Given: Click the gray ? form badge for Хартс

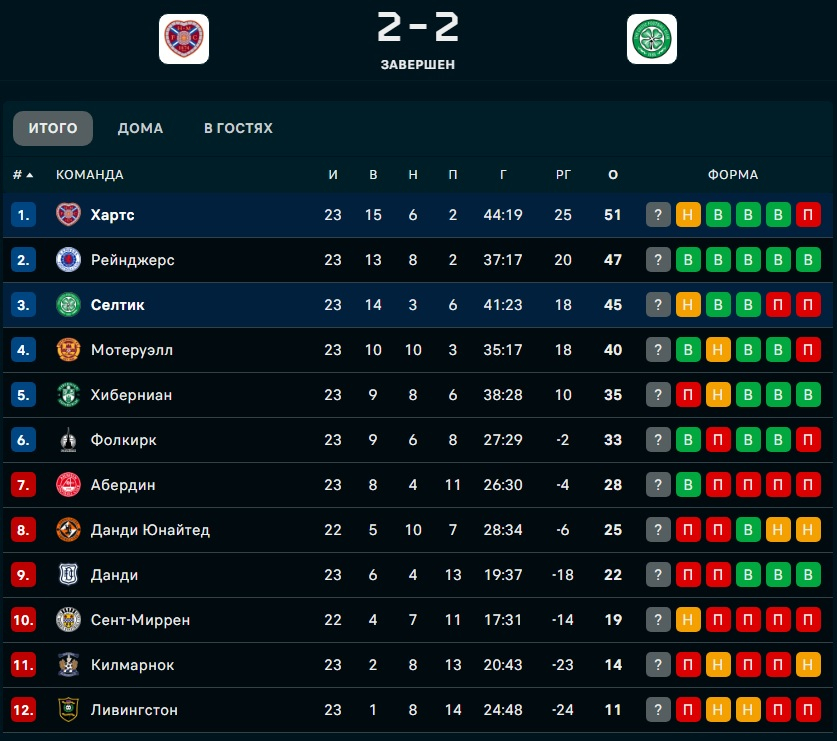Looking at the screenshot, I should pos(658,215).
